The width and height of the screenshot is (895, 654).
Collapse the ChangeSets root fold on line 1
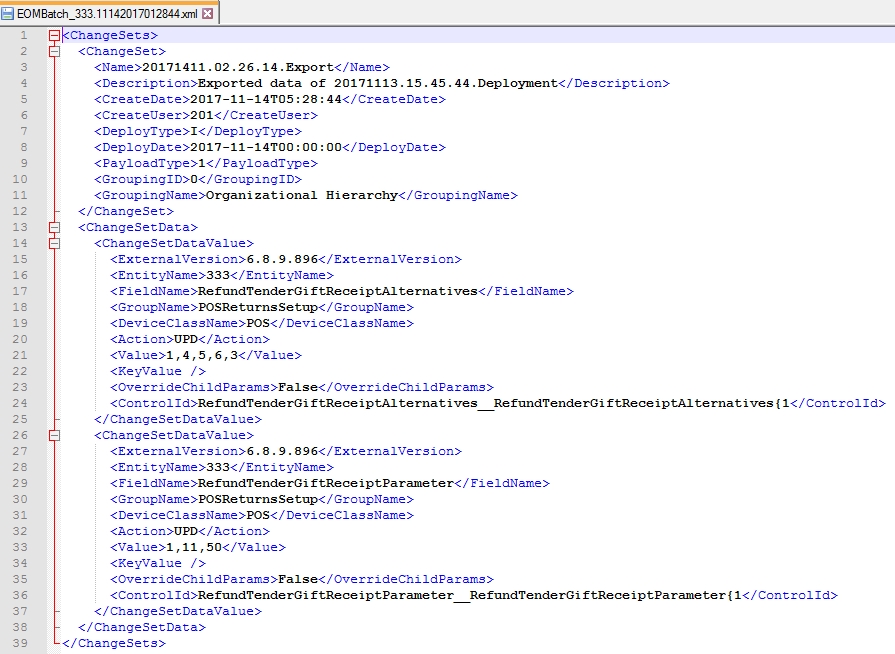[x=54, y=36]
